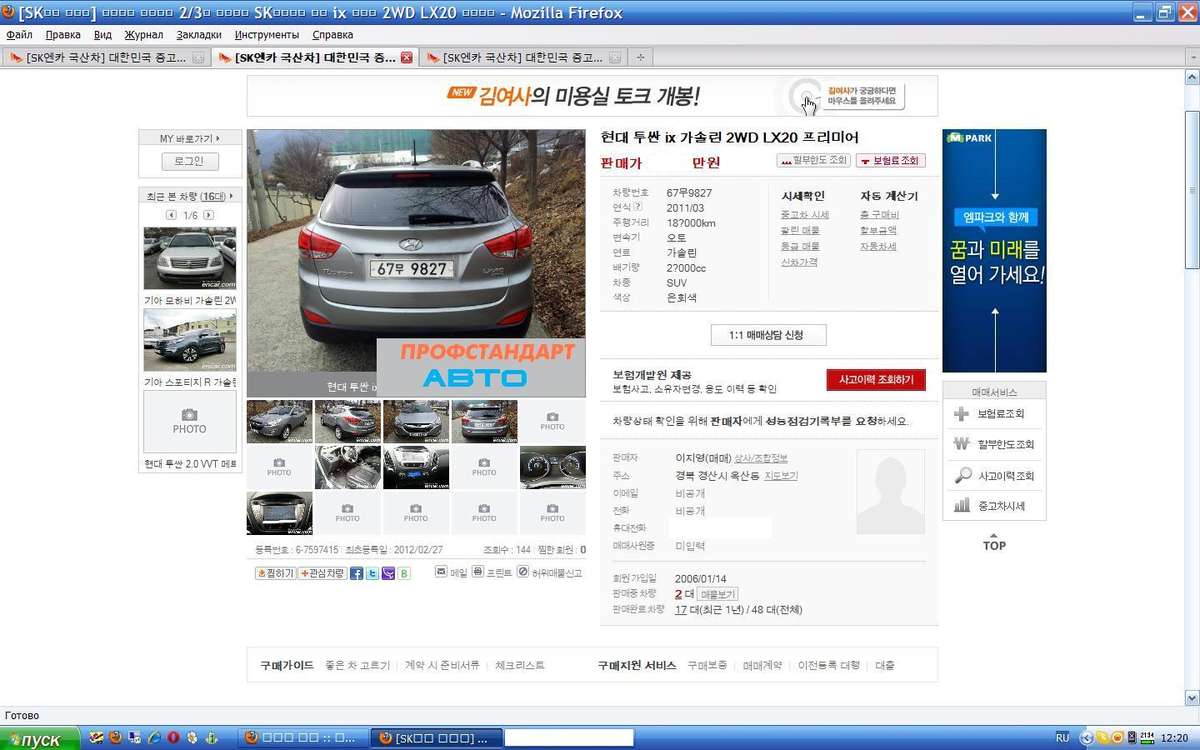Image resolution: width=1200 pixels, height=750 pixels.
Task: Open the Файл menu
Action: [x=19, y=35]
